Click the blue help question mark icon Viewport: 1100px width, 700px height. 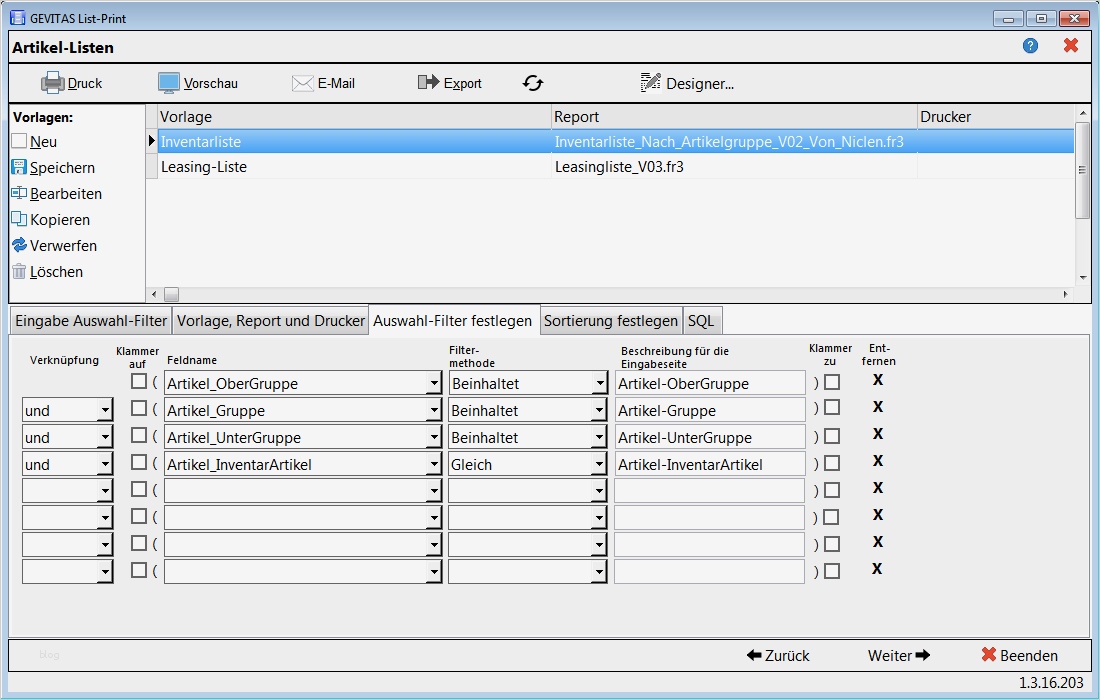coord(1030,46)
